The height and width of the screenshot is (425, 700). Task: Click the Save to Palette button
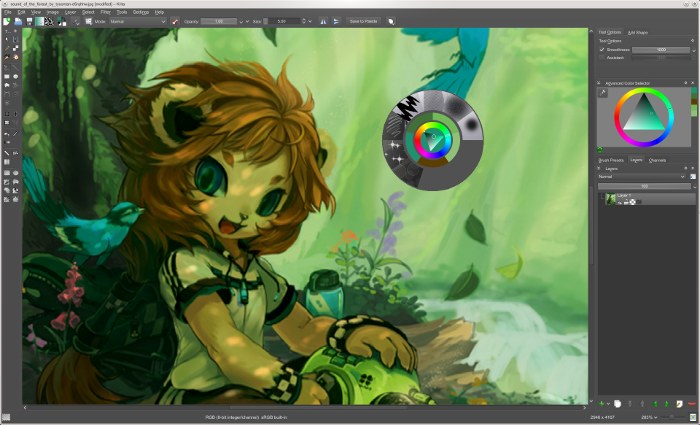tap(363, 20)
